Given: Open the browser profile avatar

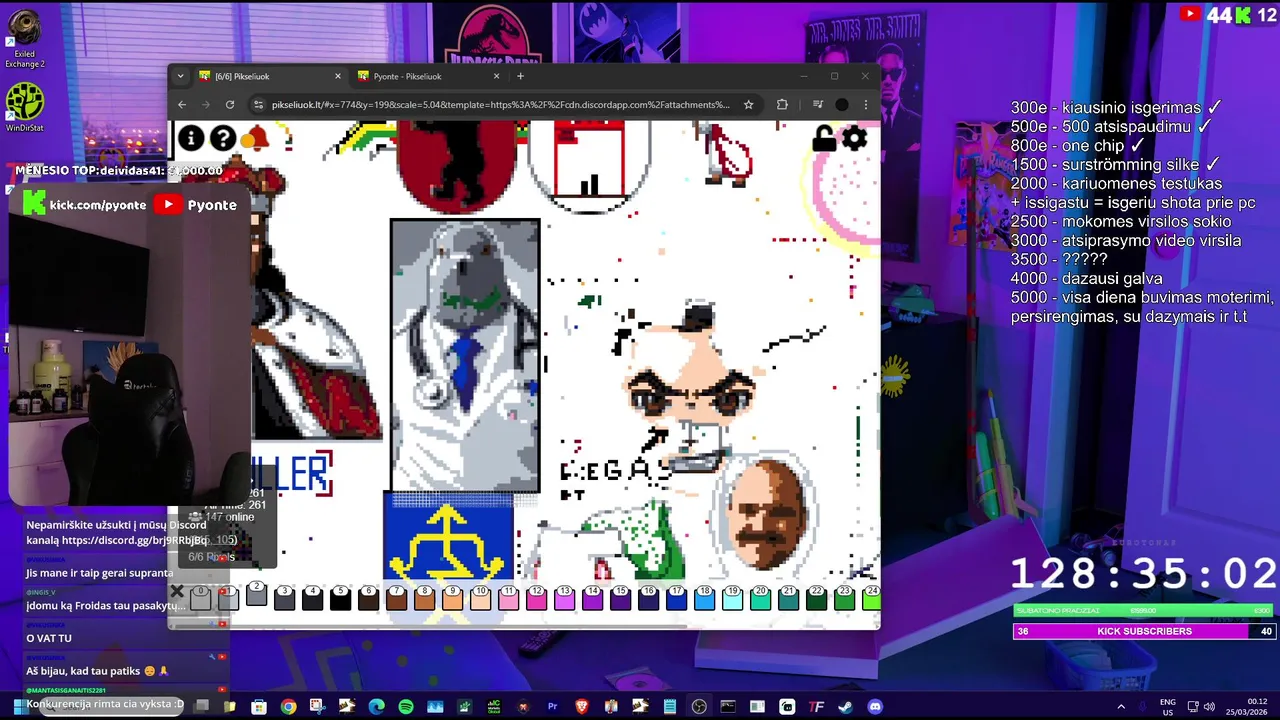Looking at the screenshot, I should pyautogui.click(x=842, y=104).
